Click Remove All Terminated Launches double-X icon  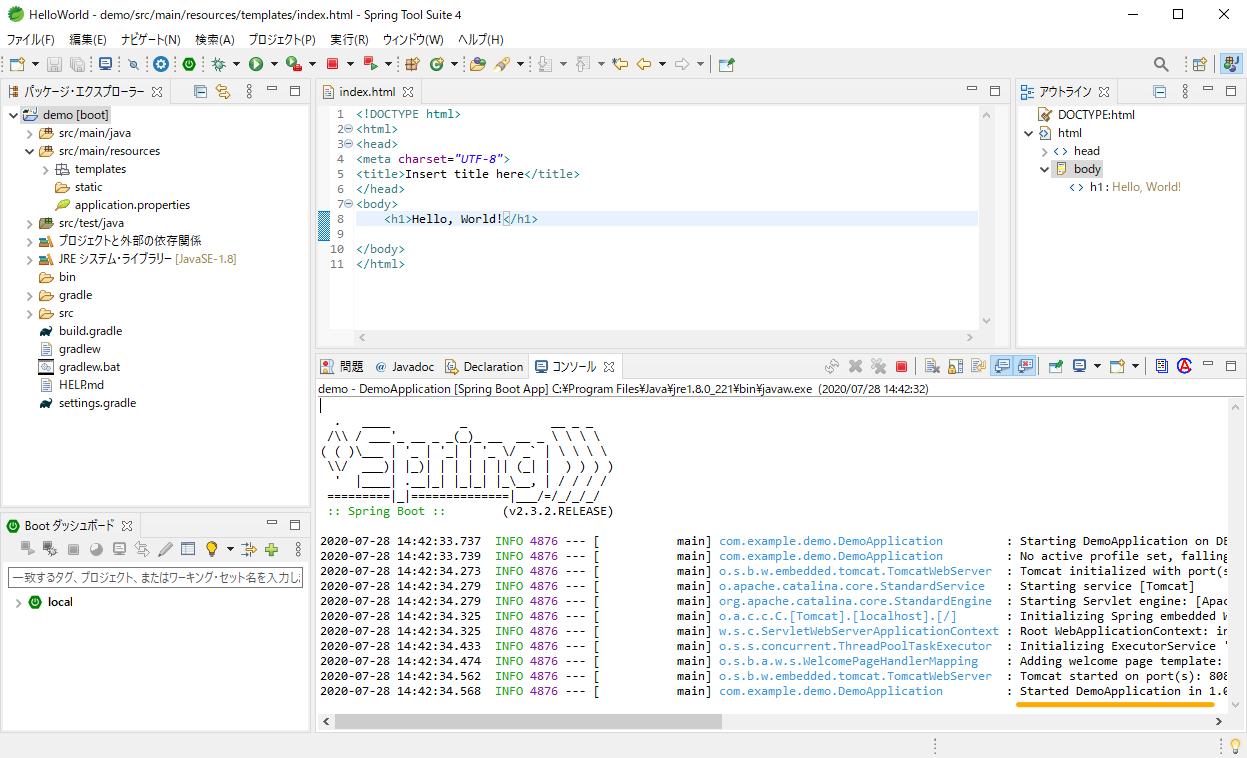point(878,367)
